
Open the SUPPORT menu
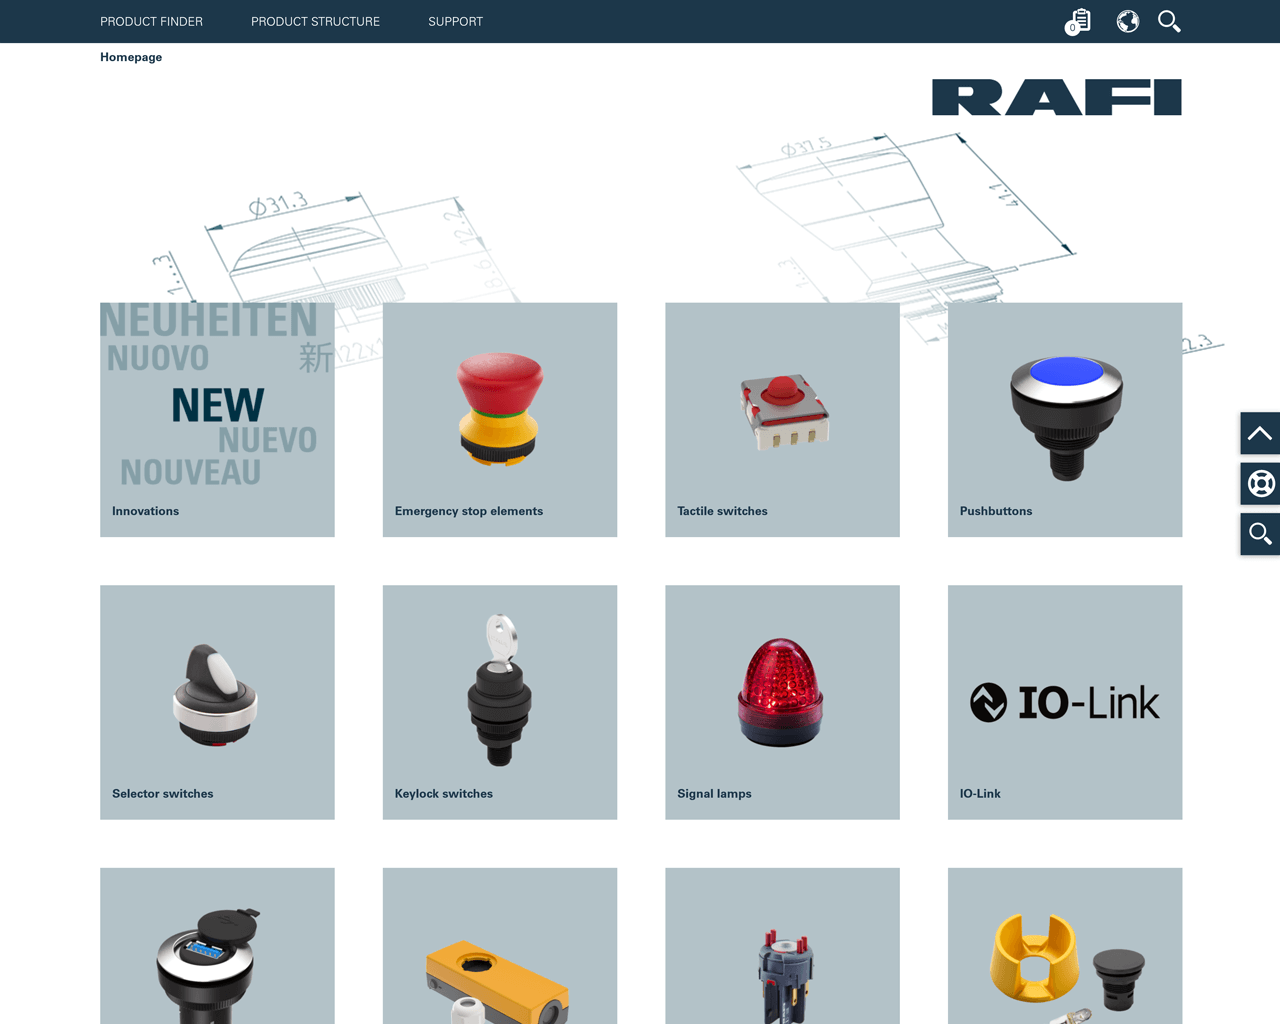coord(455,21)
